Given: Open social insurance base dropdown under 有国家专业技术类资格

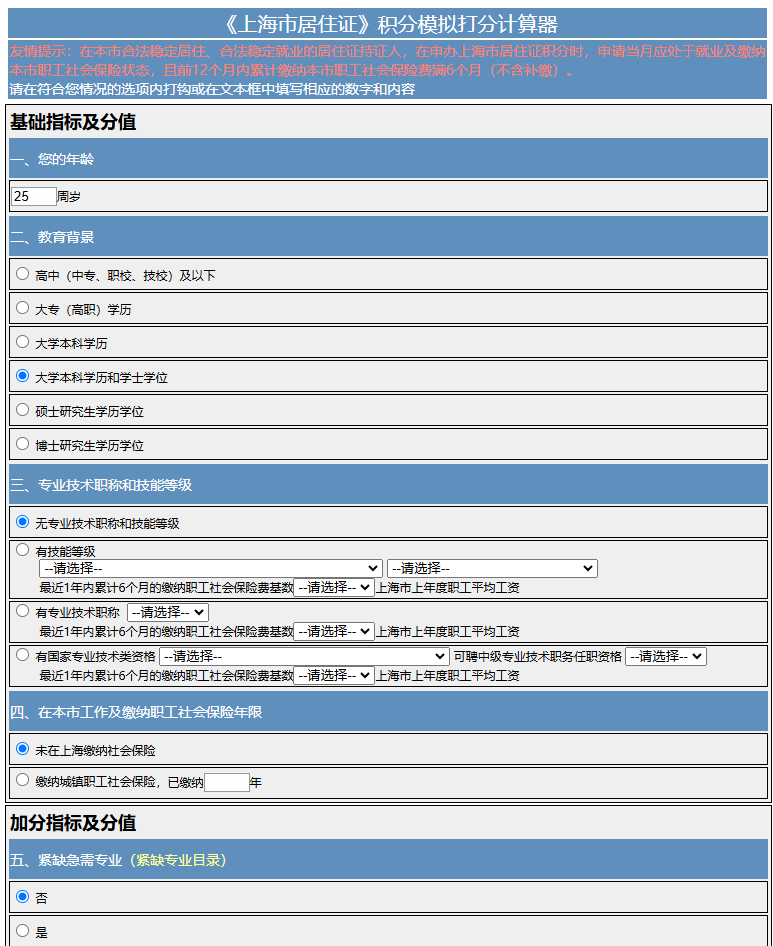Looking at the screenshot, I should point(334,676).
